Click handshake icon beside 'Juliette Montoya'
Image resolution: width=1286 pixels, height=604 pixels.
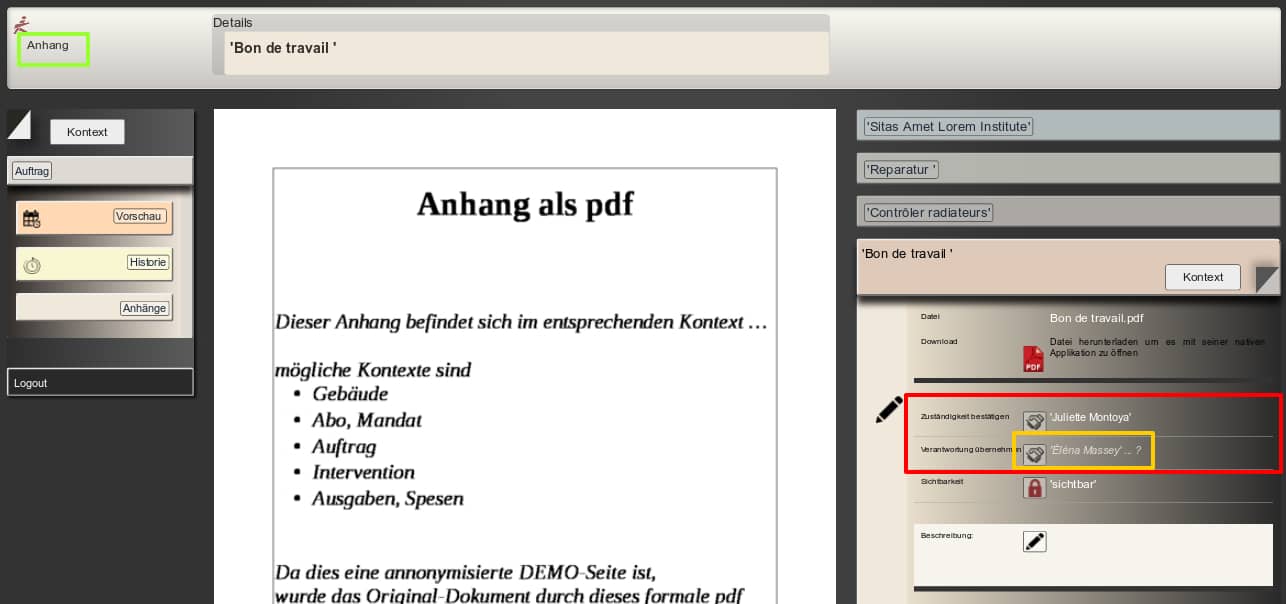1034,421
